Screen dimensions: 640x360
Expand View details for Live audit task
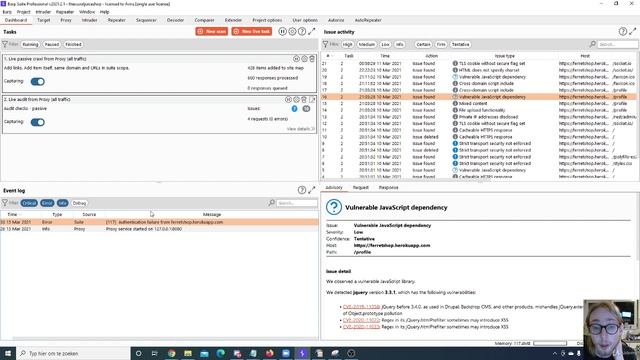pos(300,129)
